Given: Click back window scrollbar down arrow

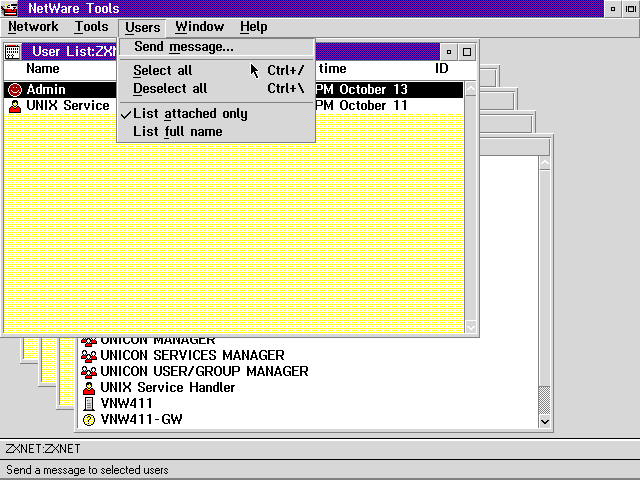Looking at the screenshot, I should [x=545, y=422].
